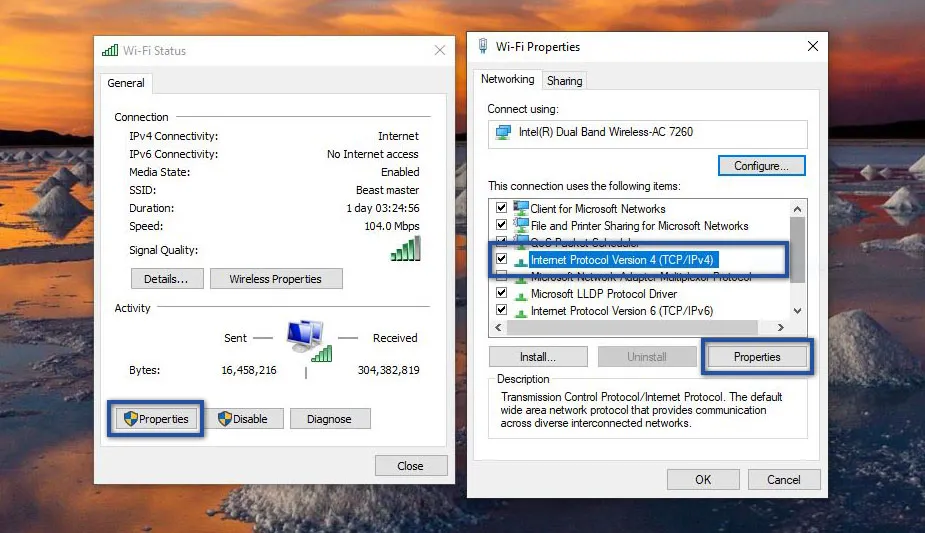The width and height of the screenshot is (925, 533).
Task: Click the items list scroll up arrow
Action: [x=798, y=209]
